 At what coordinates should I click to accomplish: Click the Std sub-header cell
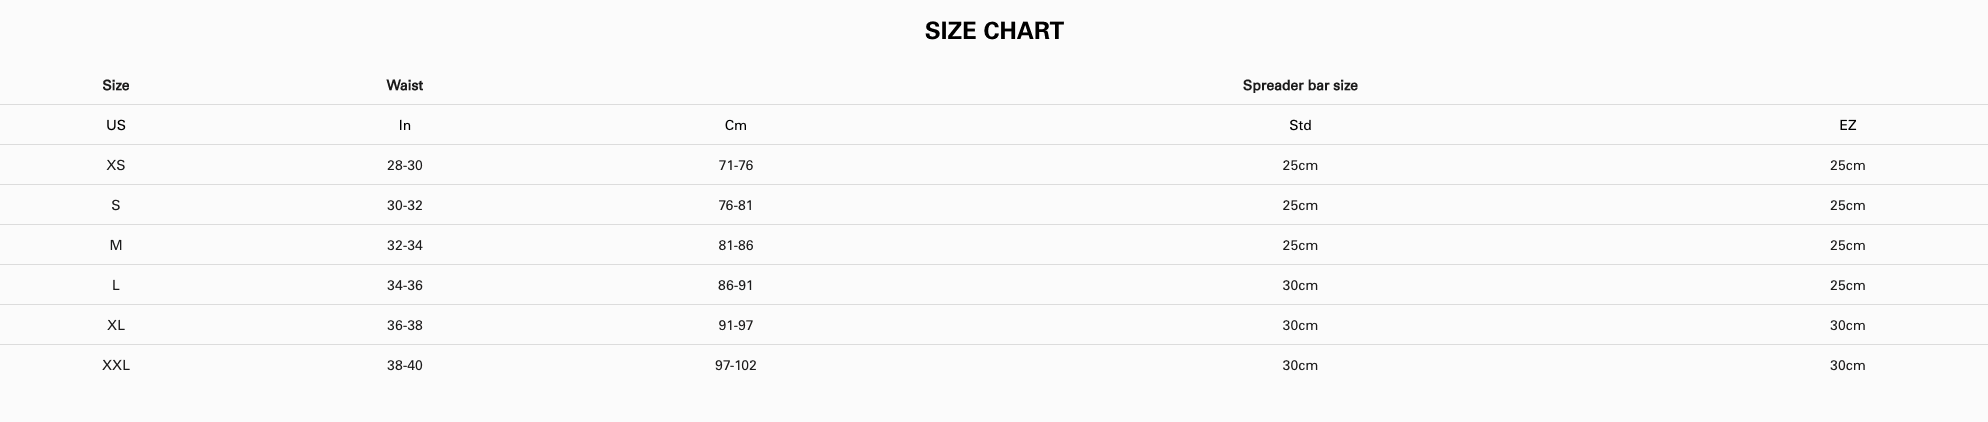pyautogui.click(x=1300, y=125)
